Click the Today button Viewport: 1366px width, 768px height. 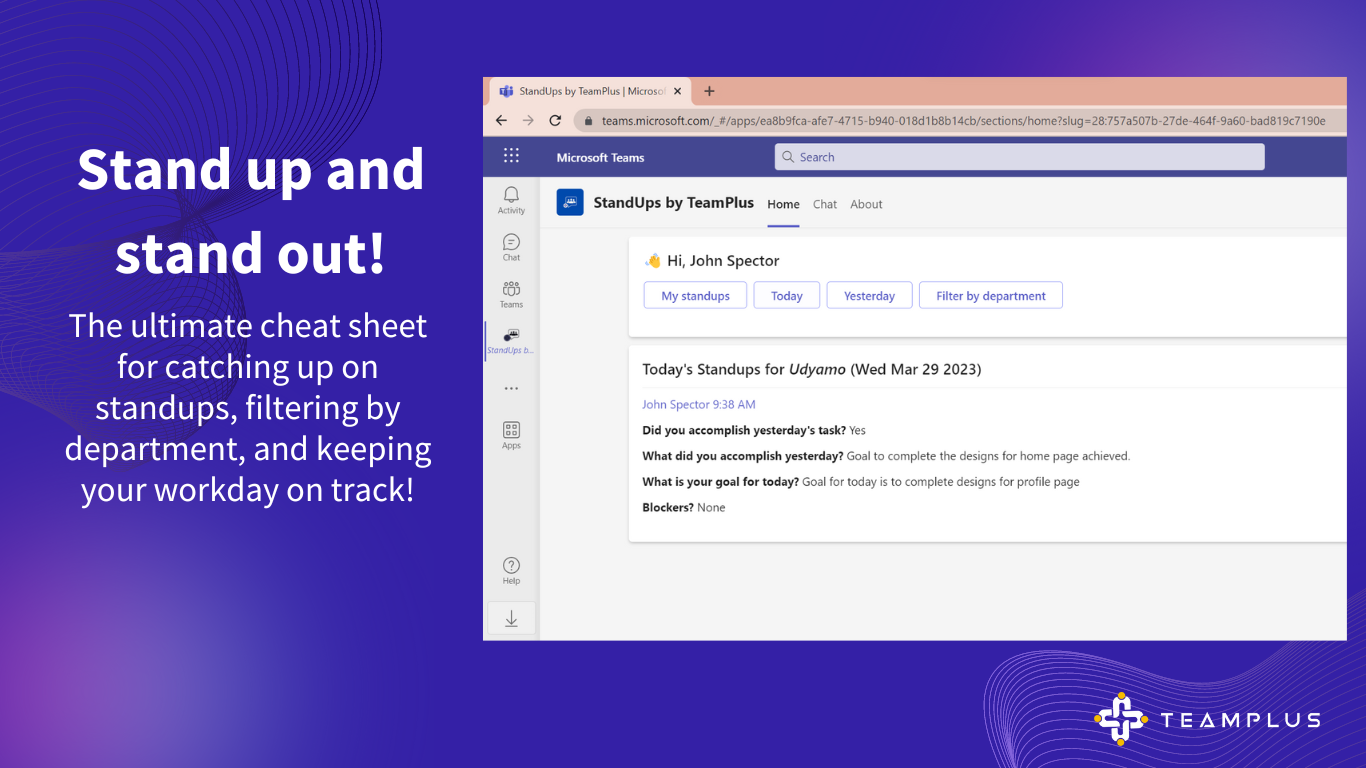point(787,296)
